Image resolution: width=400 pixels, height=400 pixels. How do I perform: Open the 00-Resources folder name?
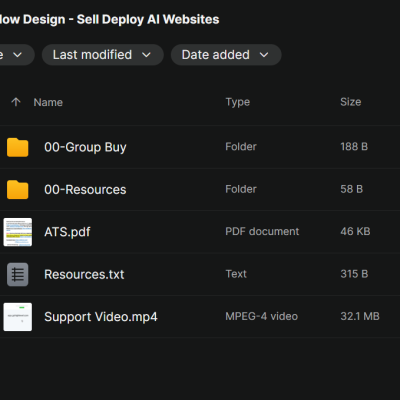(x=85, y=189)
